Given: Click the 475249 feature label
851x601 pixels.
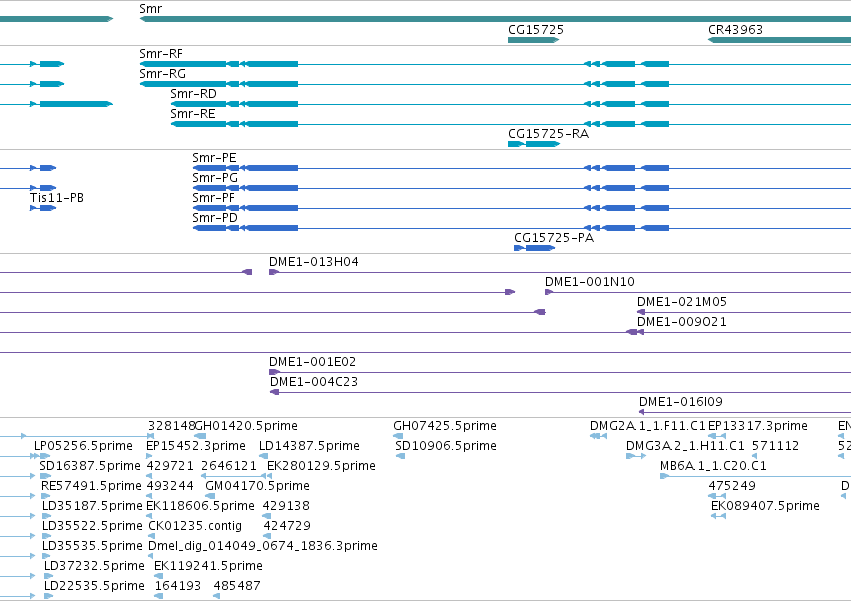Looking at the screenshot, I should coord(732,486).
